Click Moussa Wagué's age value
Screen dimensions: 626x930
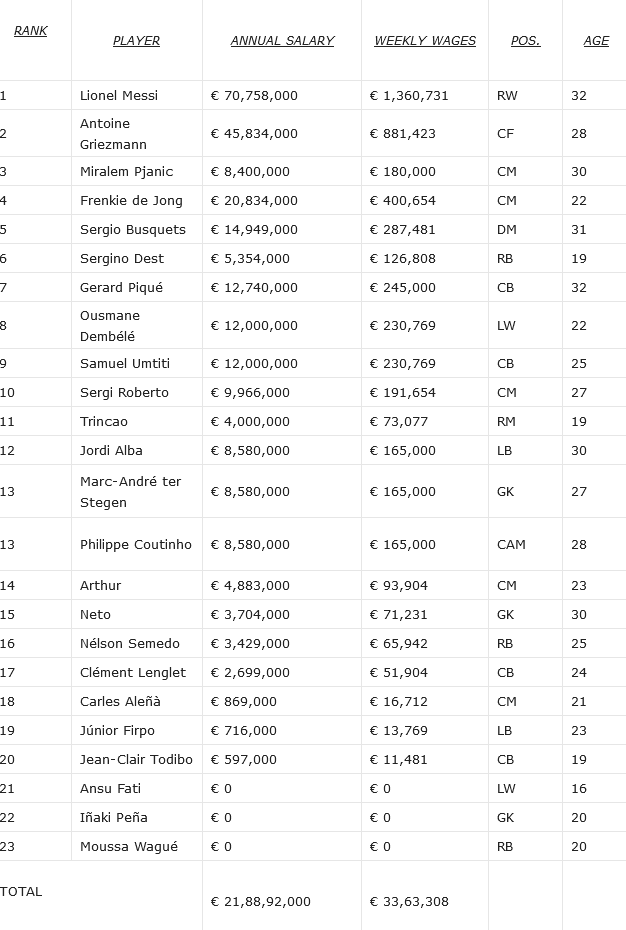[579, 847]
